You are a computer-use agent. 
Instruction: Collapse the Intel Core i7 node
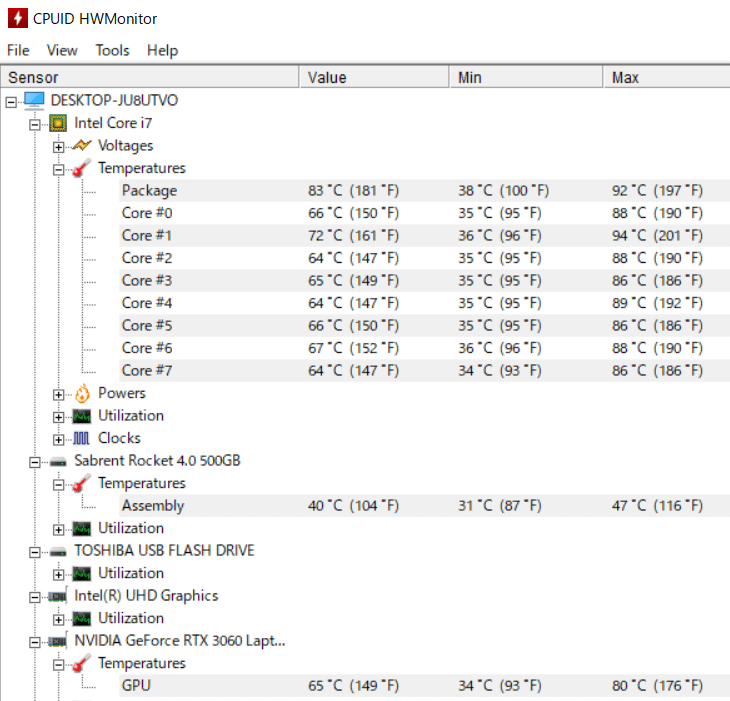(x=34, y=125)
